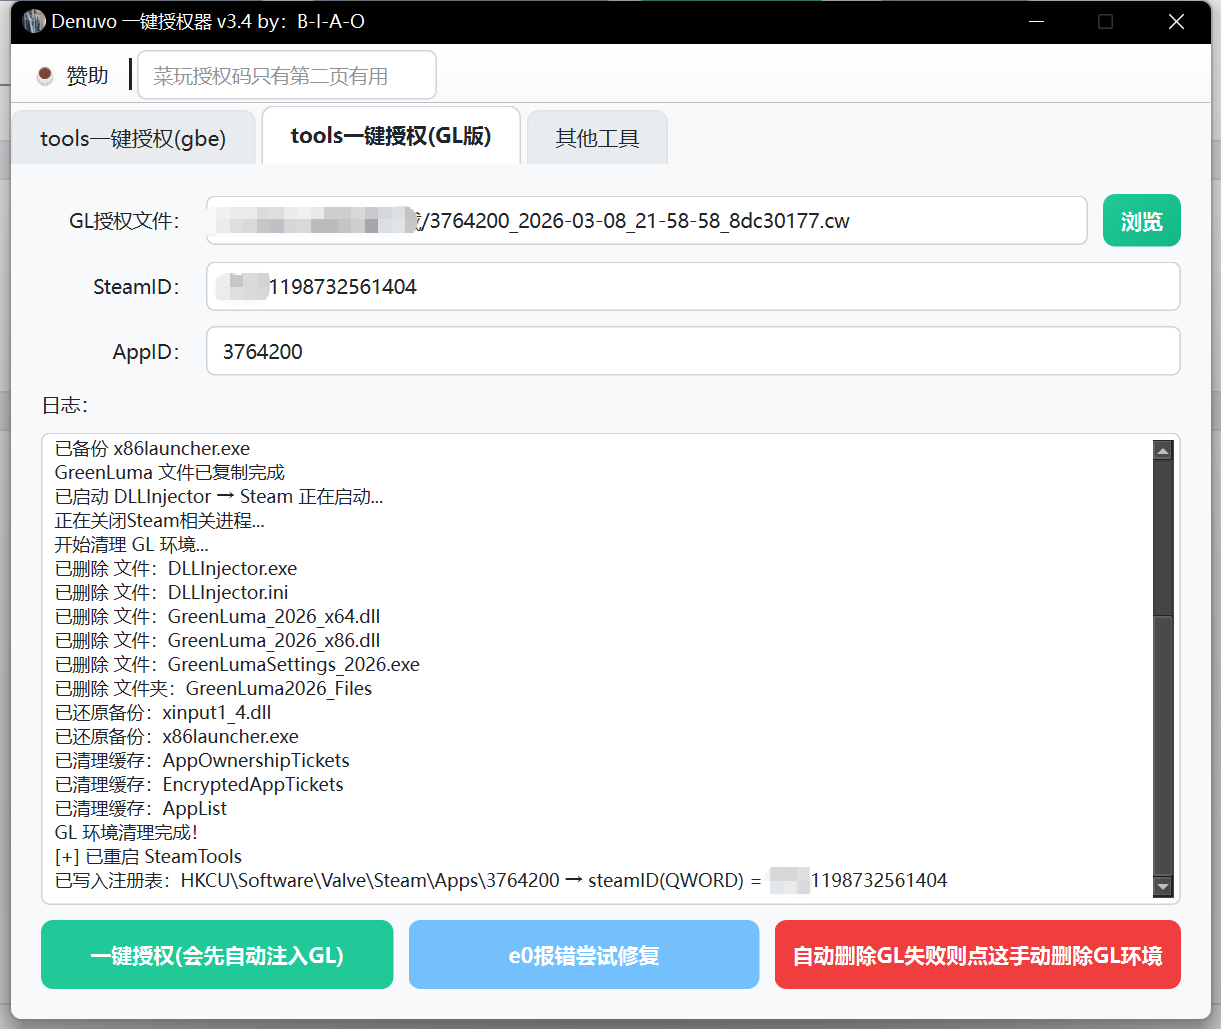This screenshot has width=1221, height=1029.
Task: Close the Denuvo 一键授权器 window
Action: [x=1176, y=21]
